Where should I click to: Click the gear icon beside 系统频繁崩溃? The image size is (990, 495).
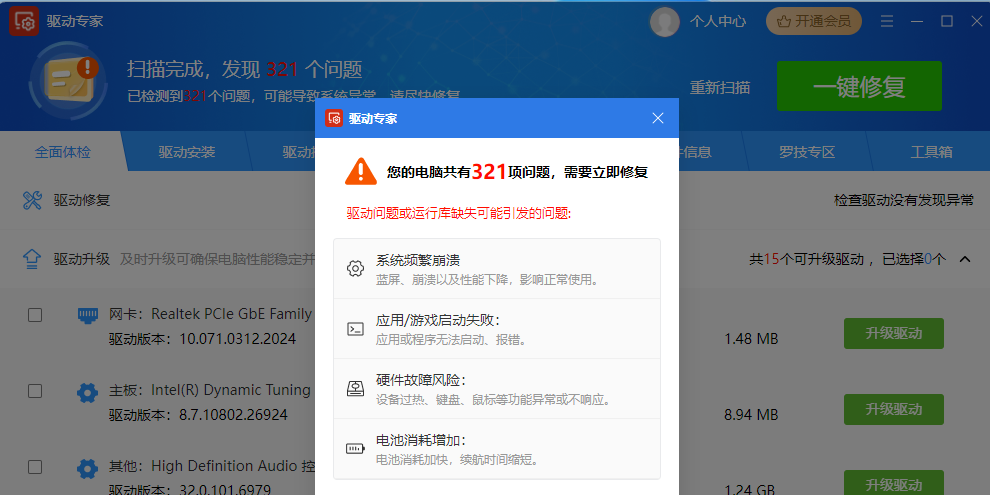(x=355, y=268)
